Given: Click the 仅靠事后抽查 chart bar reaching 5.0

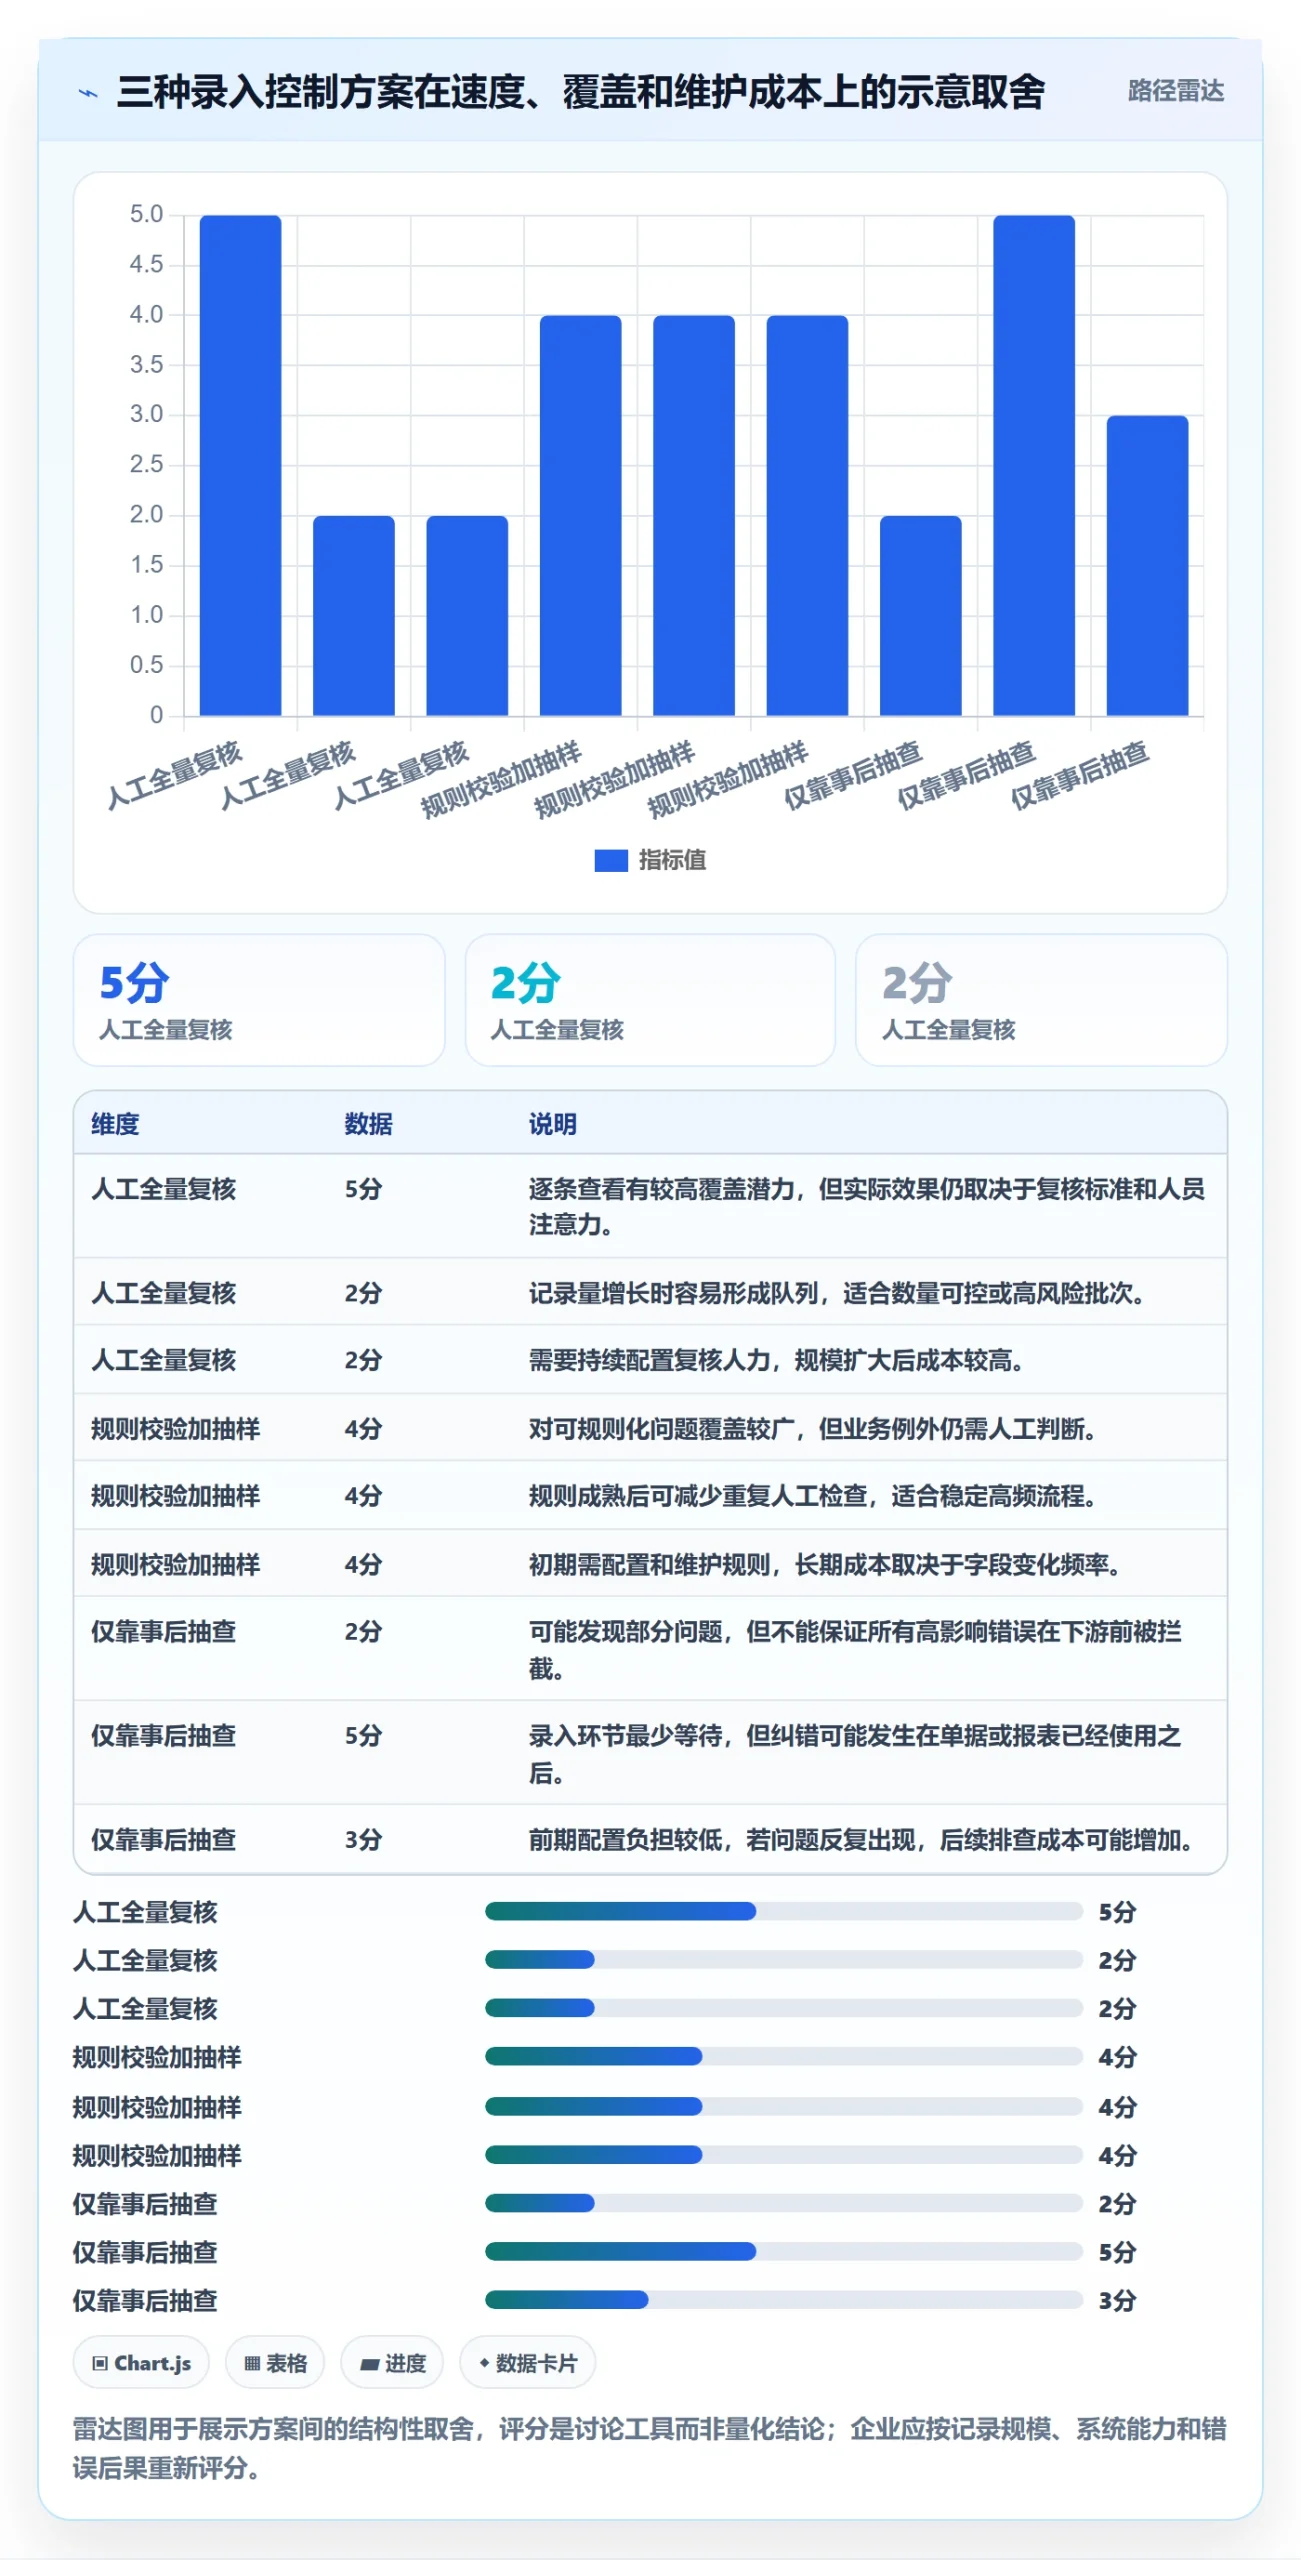Looking at the screenshot, I should click(x=1034, y=465).
